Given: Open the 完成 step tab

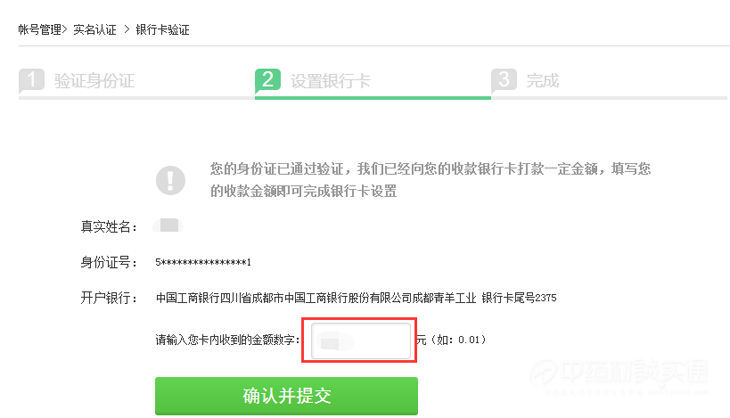Looking at the screenshot, I should point(542,81).
